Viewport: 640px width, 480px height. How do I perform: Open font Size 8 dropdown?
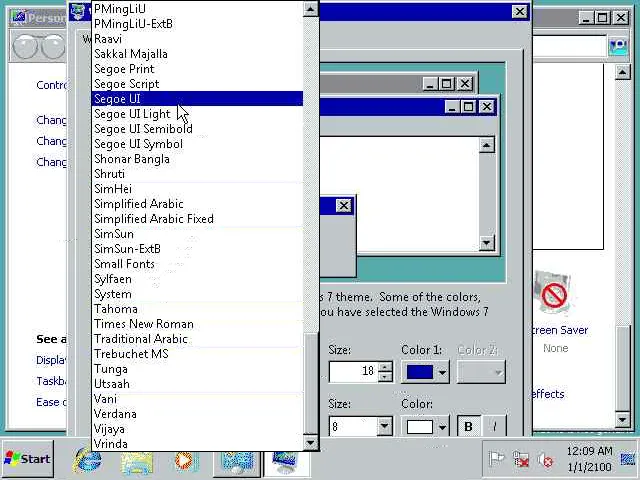pos(384,427)
